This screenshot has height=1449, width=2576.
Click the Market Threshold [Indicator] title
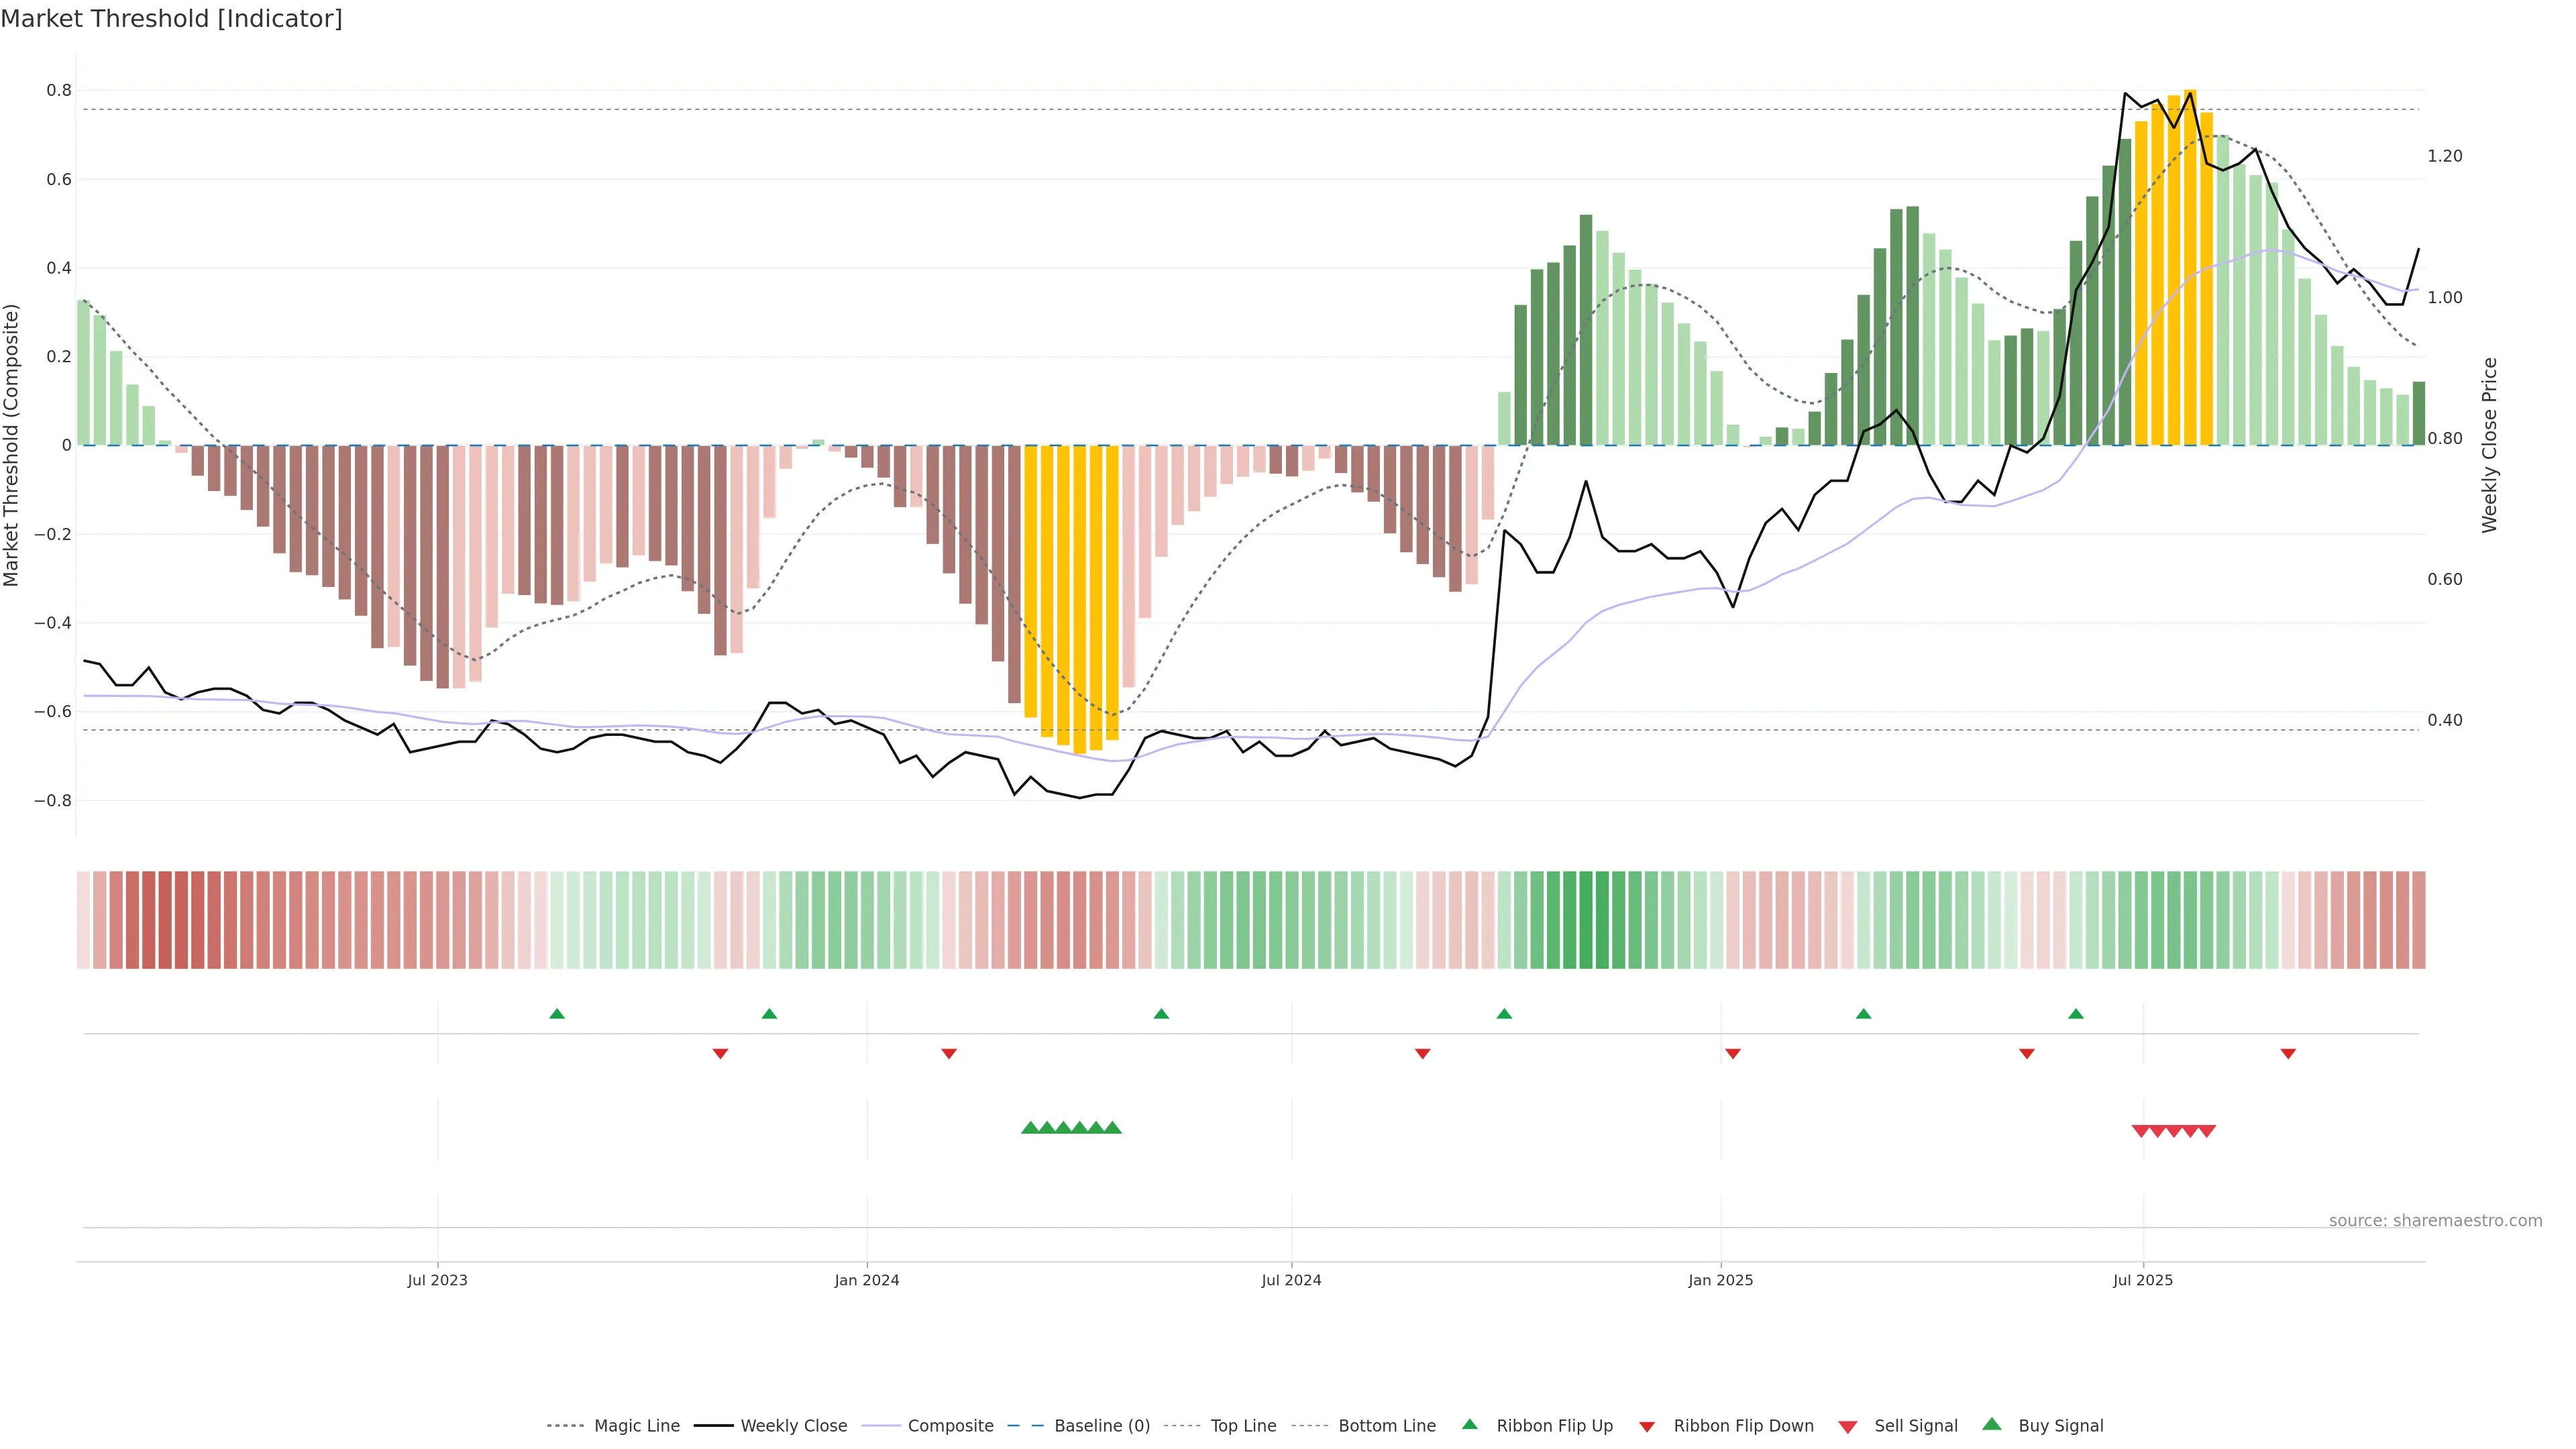pos(171,19)
